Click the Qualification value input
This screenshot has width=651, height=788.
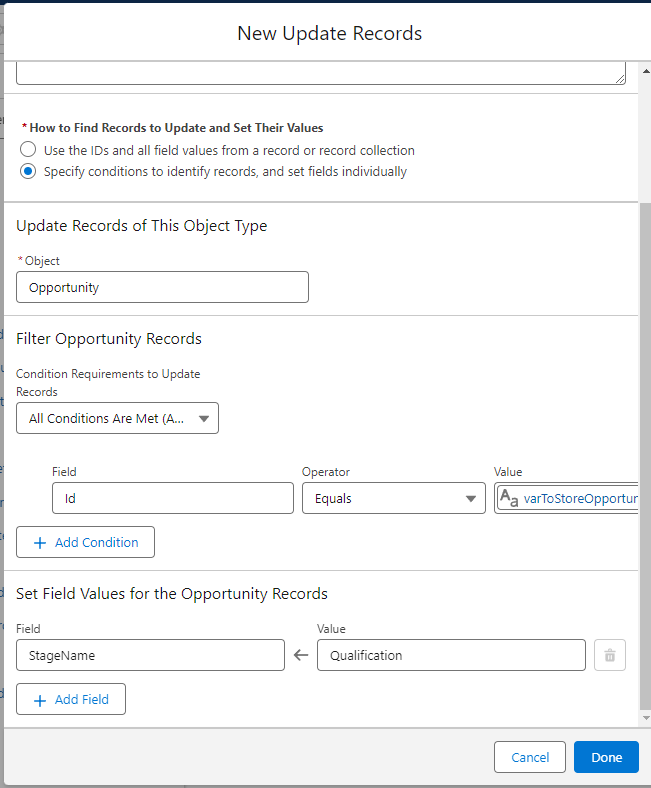450,656
